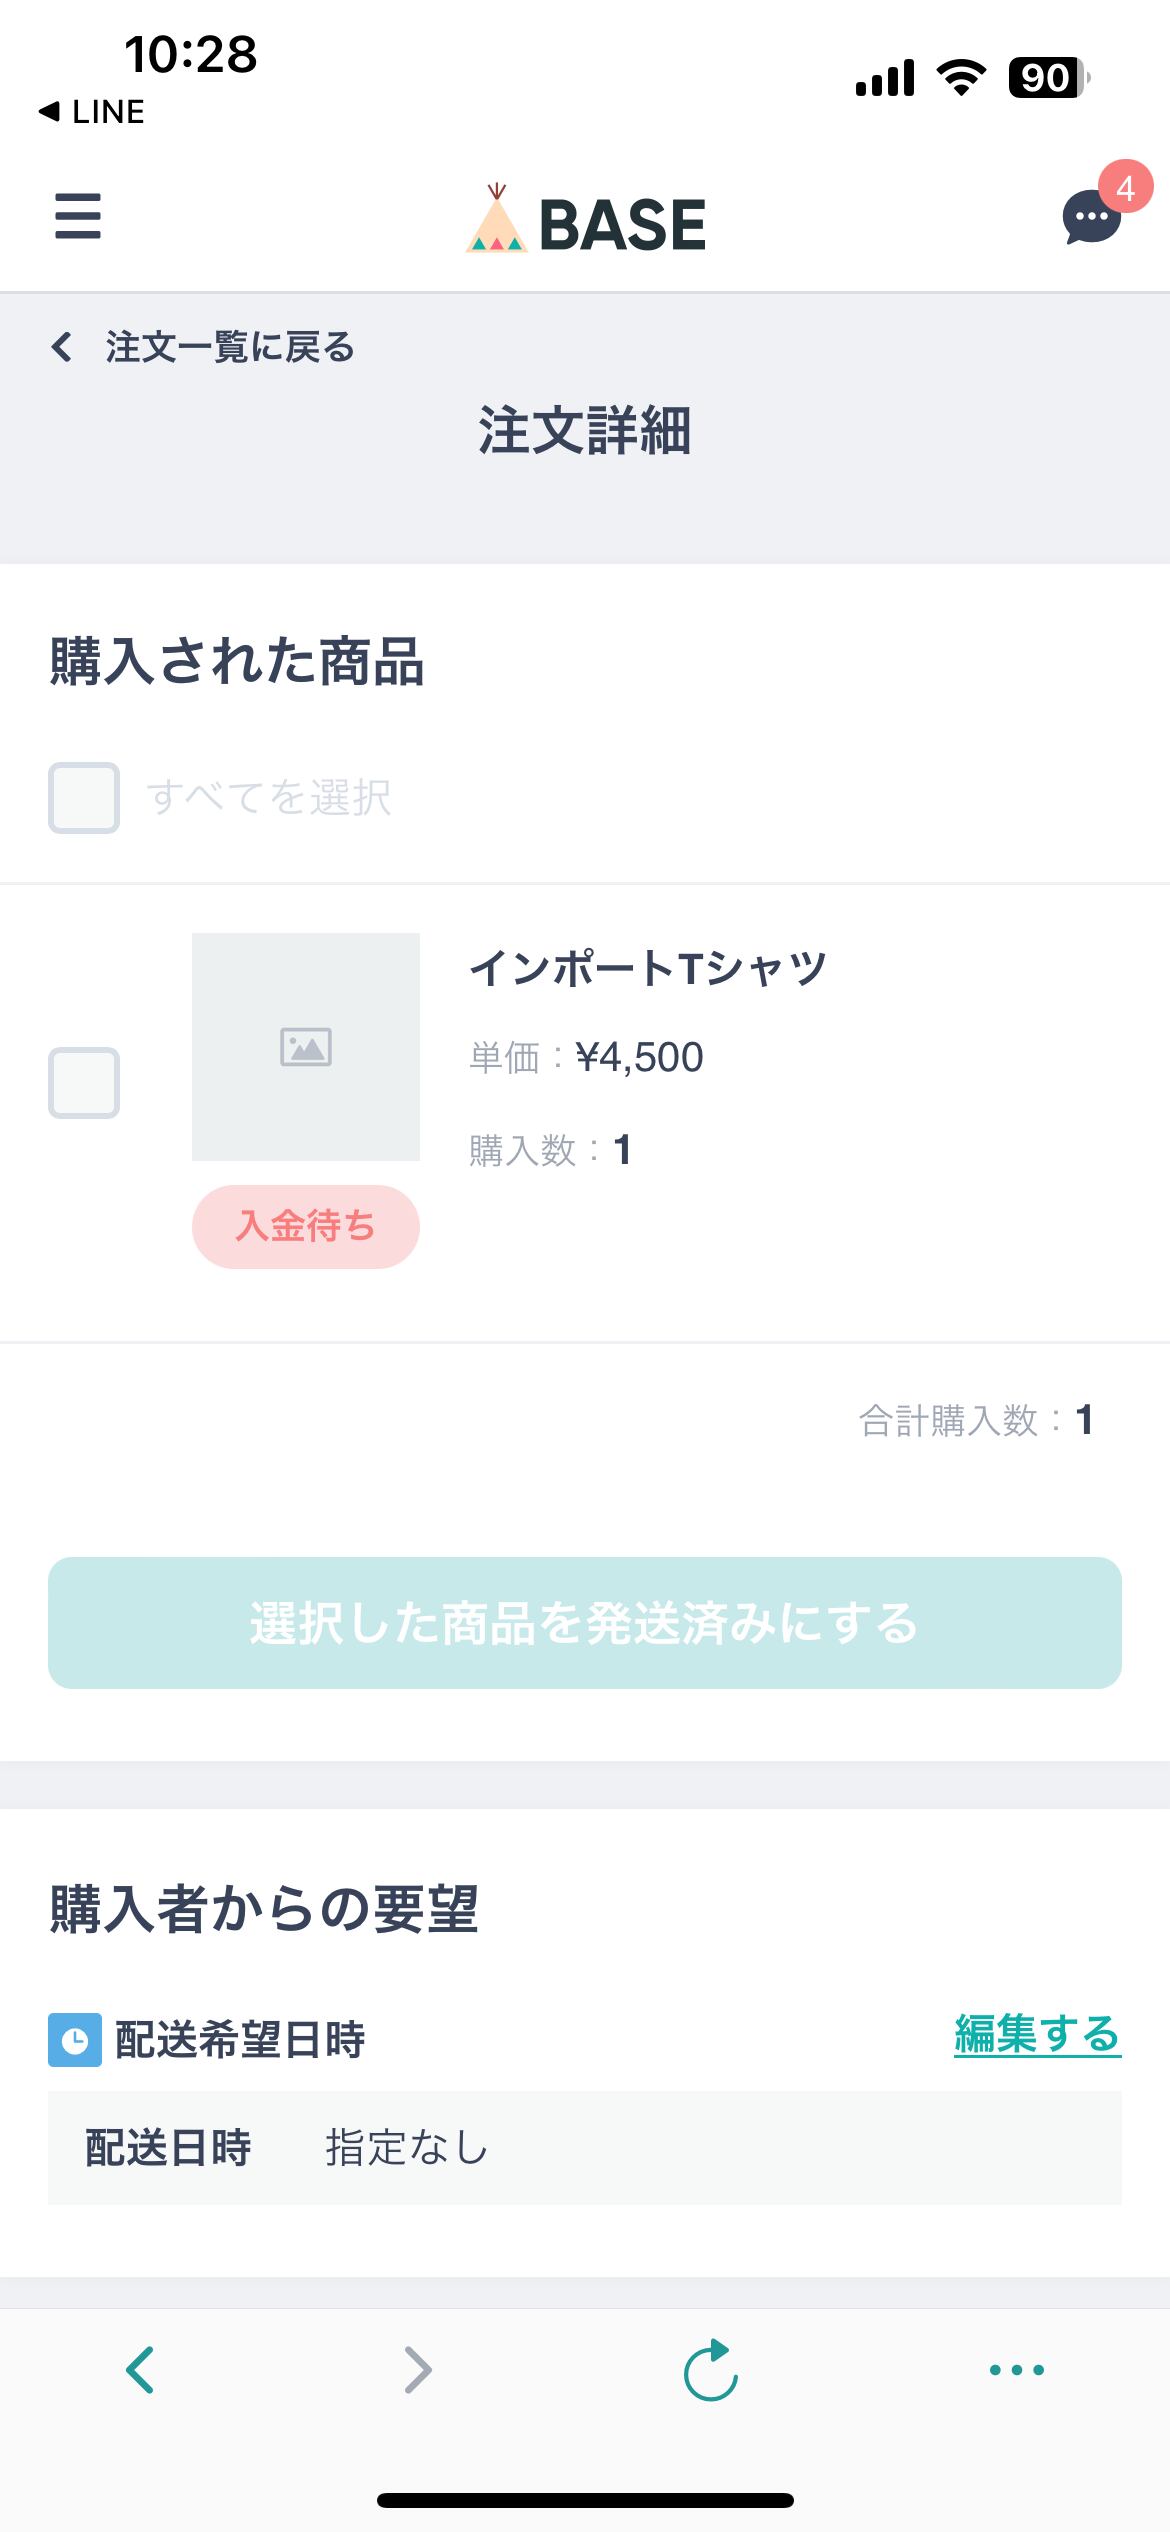Tap the インポートTシャツ product name

pyautogui.click(x=648, y=968)
